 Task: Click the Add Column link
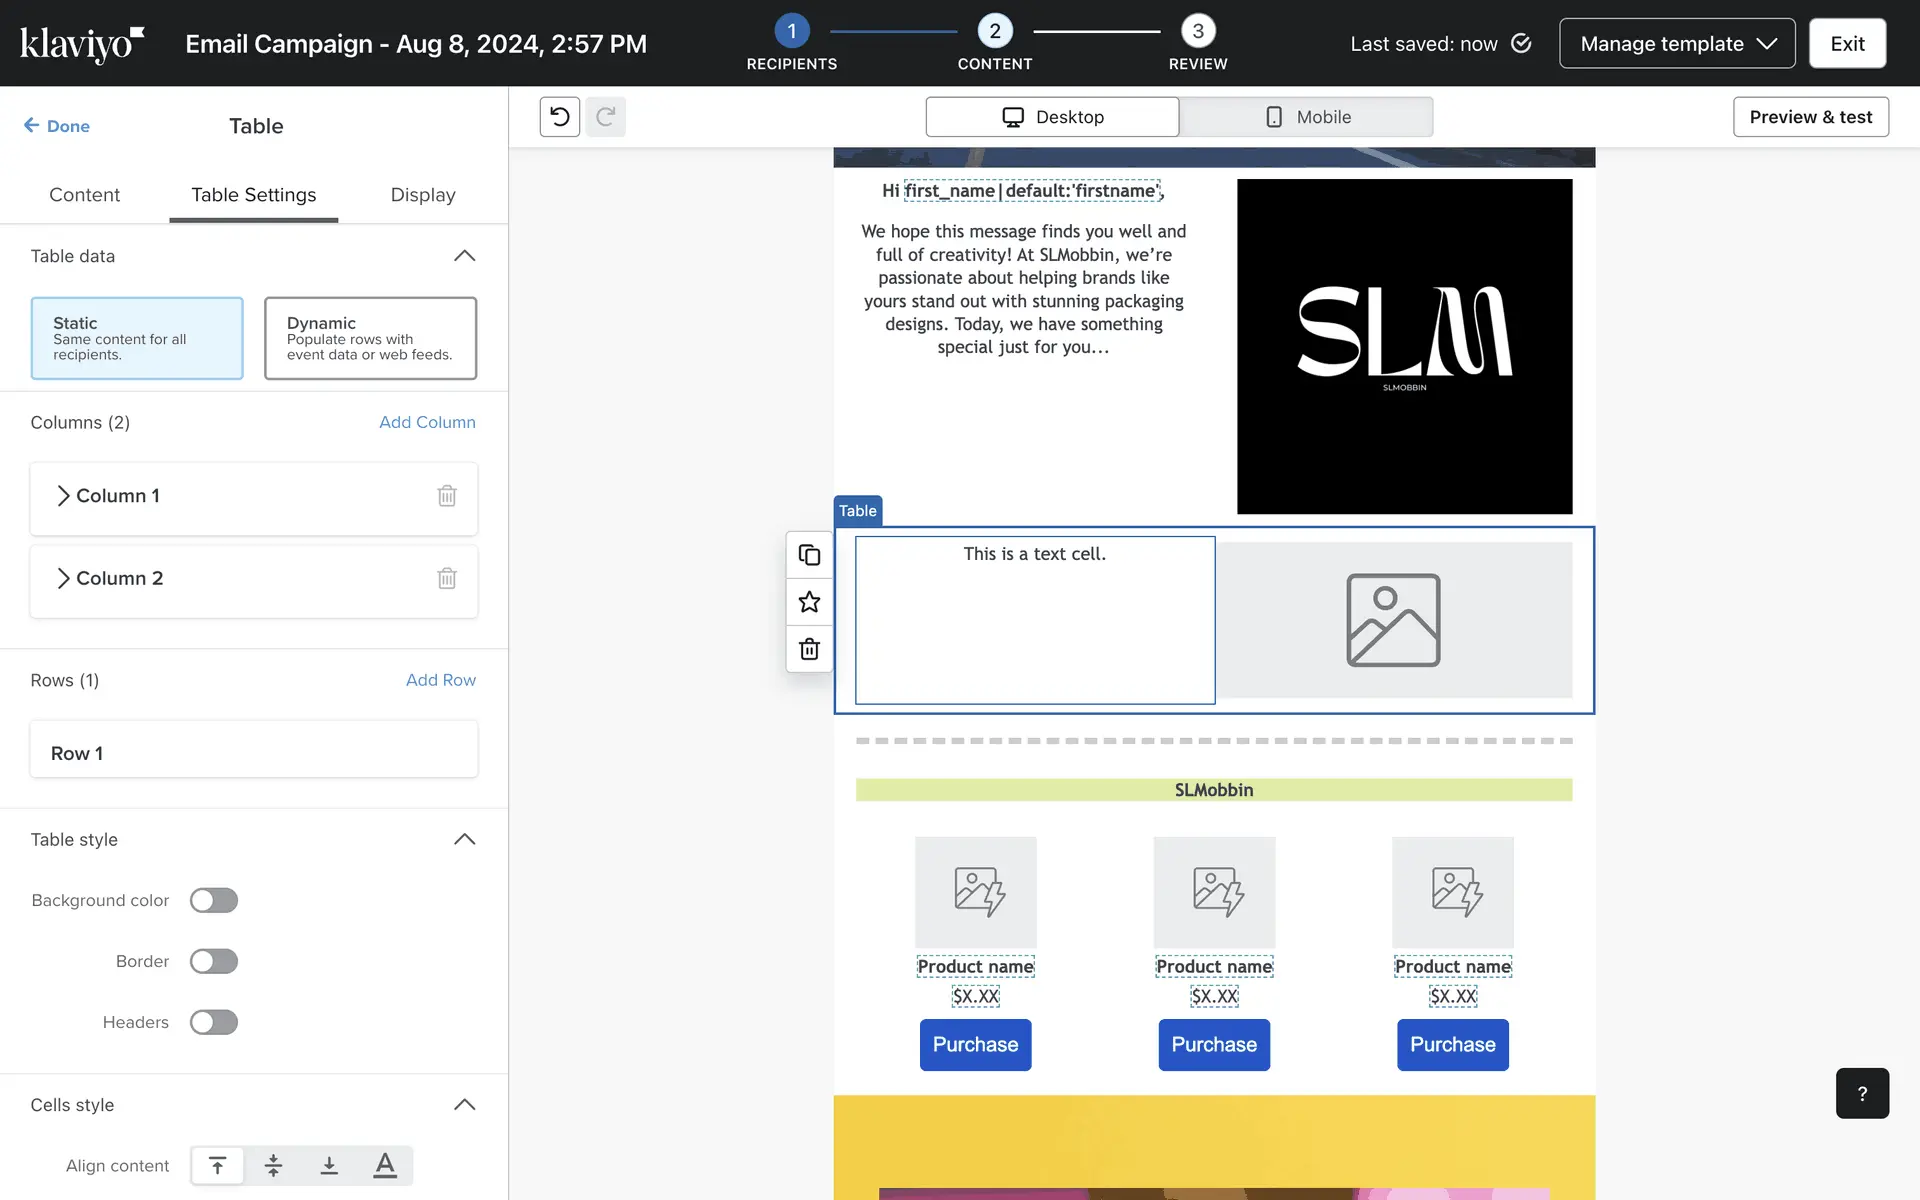427,422
